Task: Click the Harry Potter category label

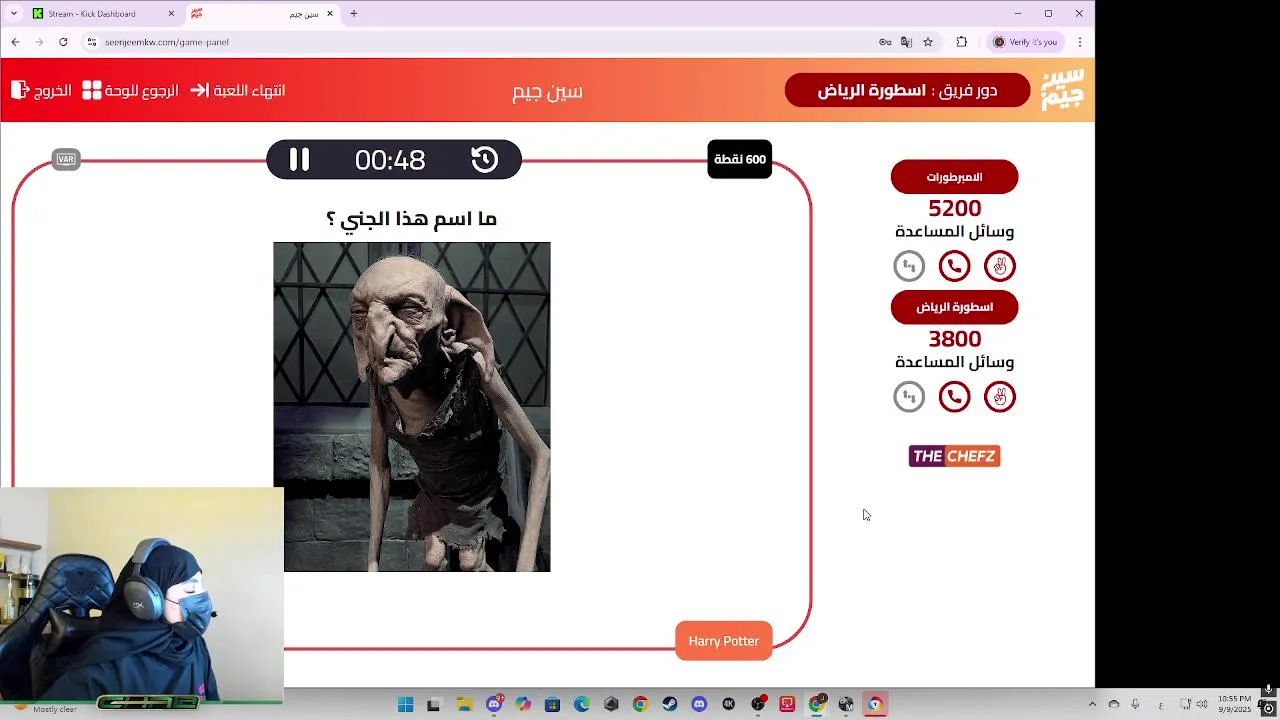Action: 724,641
